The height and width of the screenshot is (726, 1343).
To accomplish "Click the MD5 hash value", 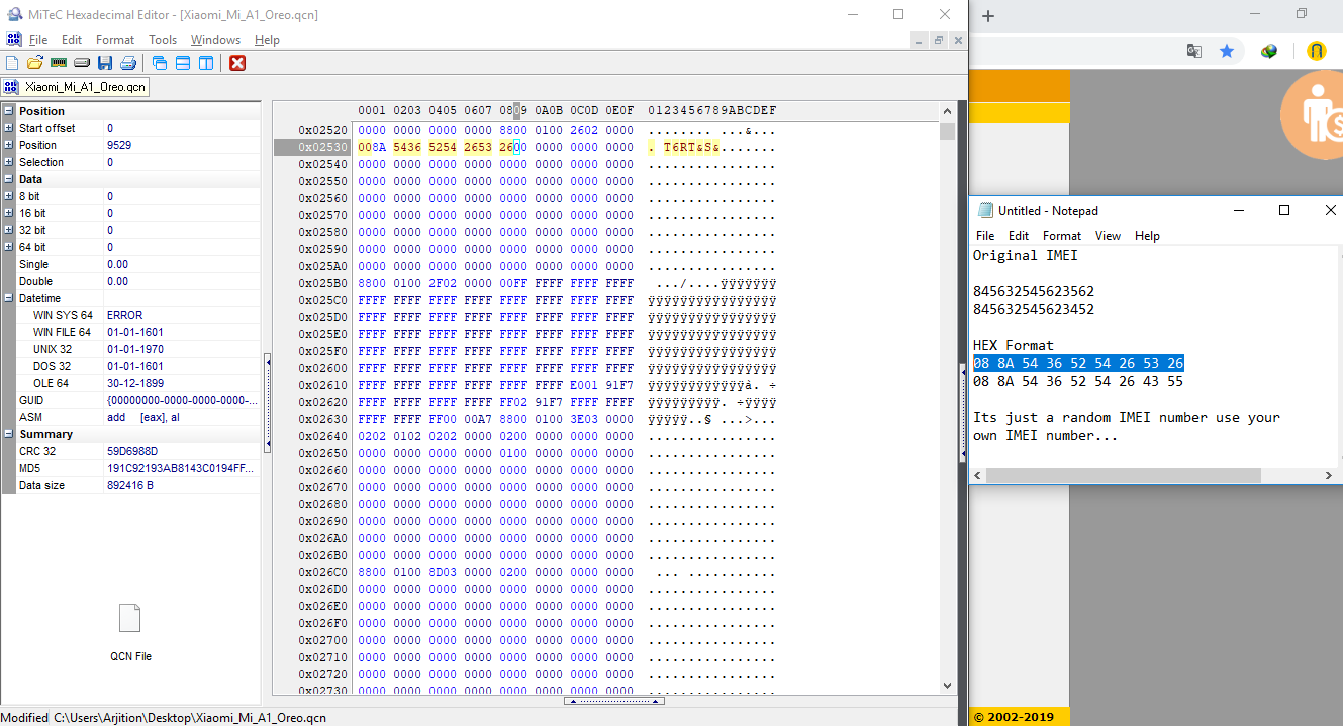I will point(180,468).
